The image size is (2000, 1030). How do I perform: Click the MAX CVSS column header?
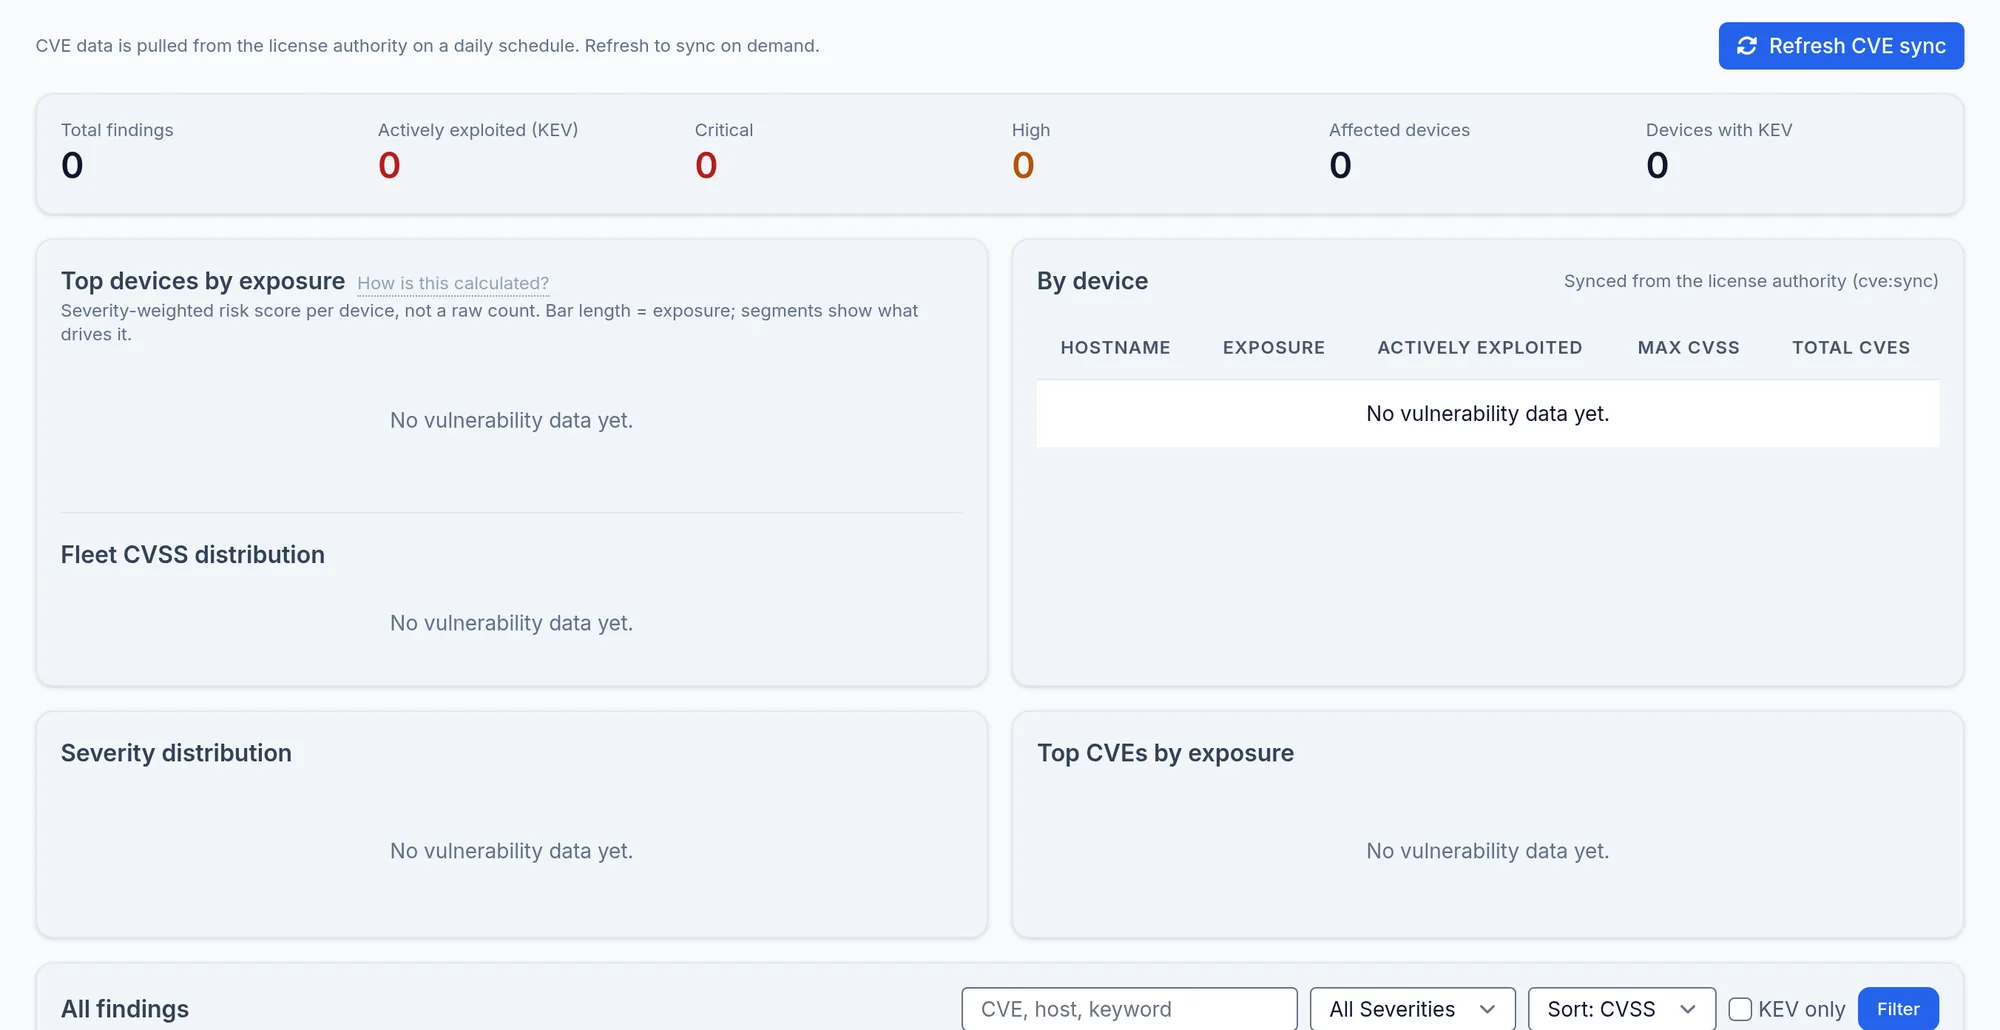[x=1689, y=348]
